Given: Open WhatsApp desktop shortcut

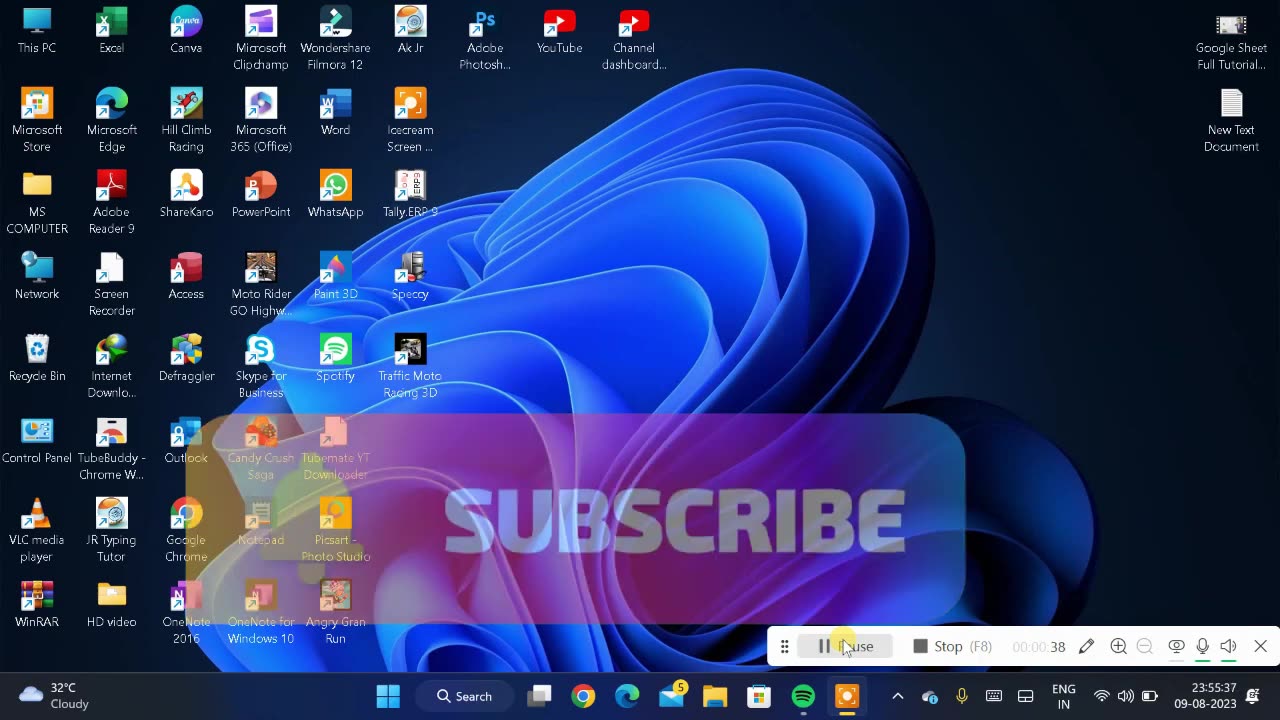Looking at the screenshot, I should click(335, 194).
